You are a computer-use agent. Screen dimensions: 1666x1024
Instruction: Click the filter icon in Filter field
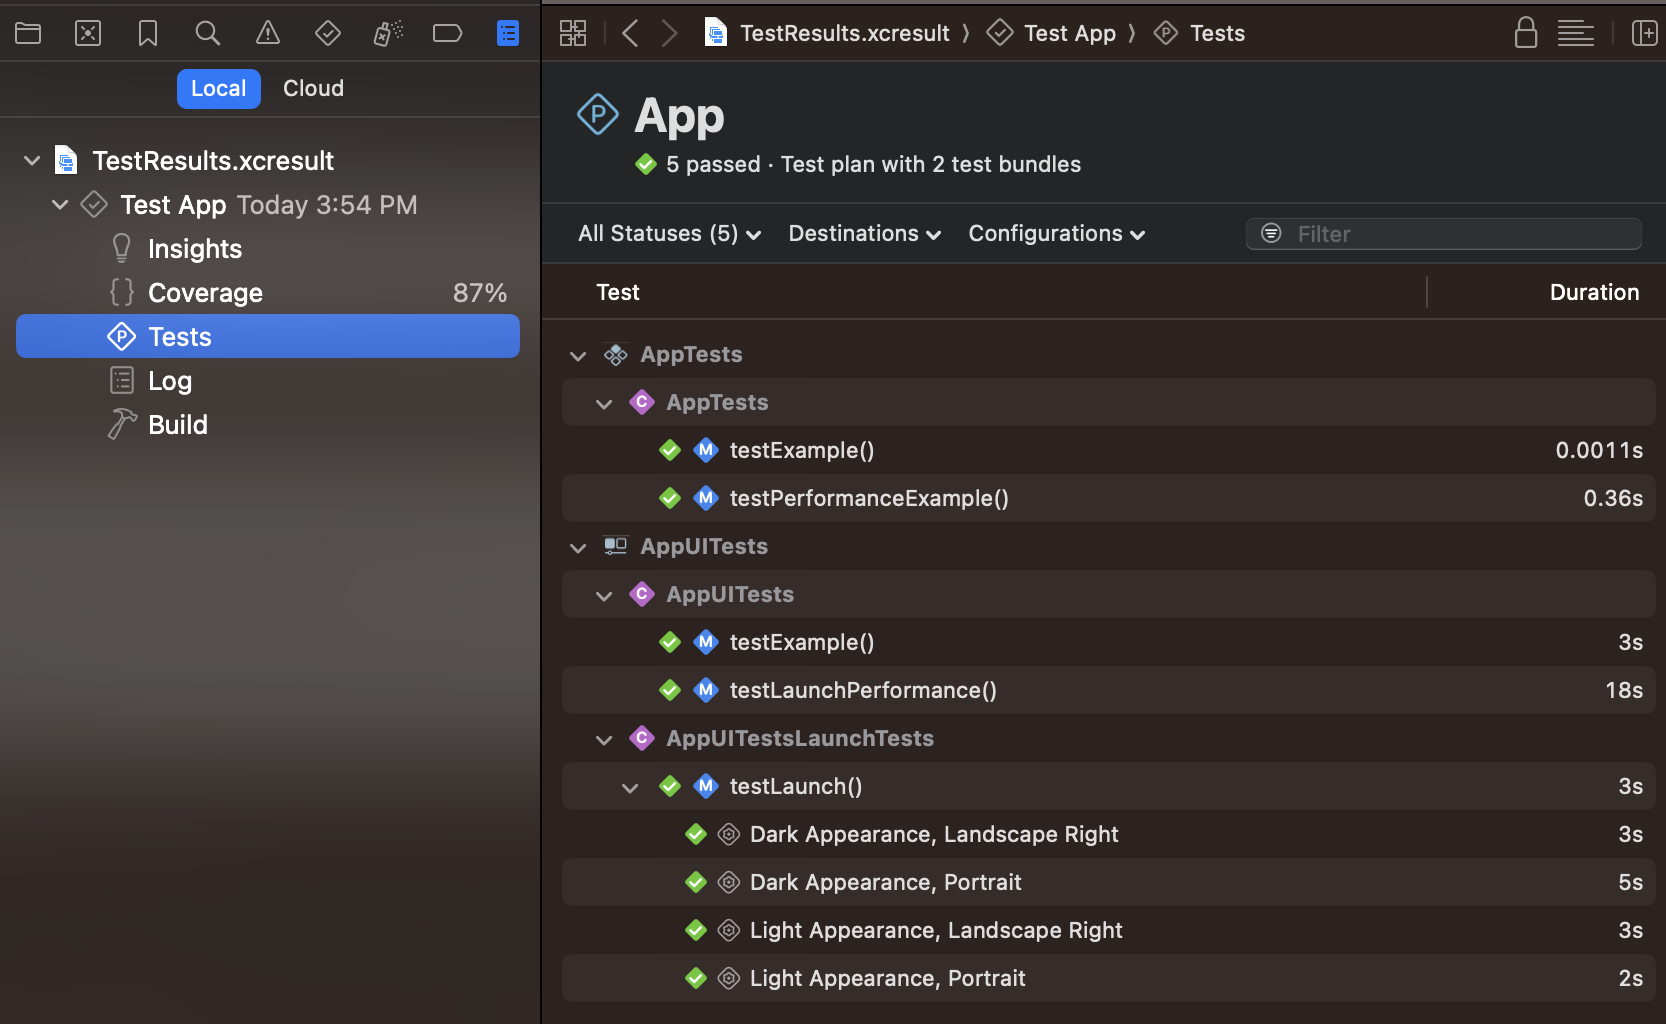pos(1271,233)
